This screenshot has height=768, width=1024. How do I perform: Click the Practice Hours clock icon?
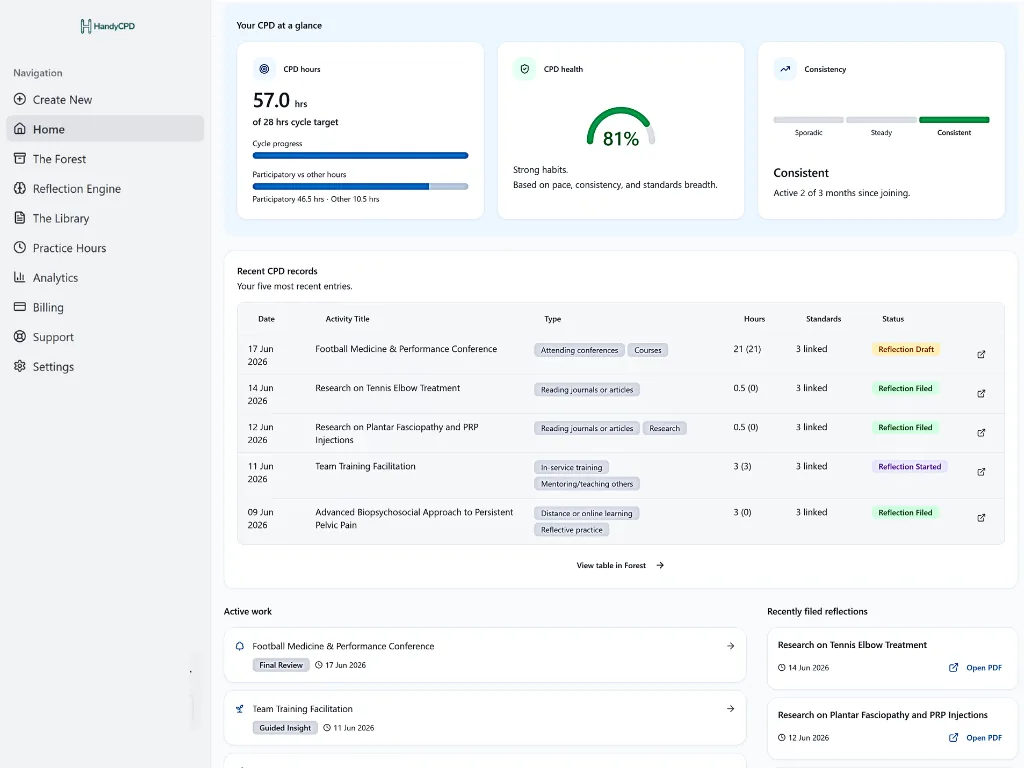click(20, 248)
